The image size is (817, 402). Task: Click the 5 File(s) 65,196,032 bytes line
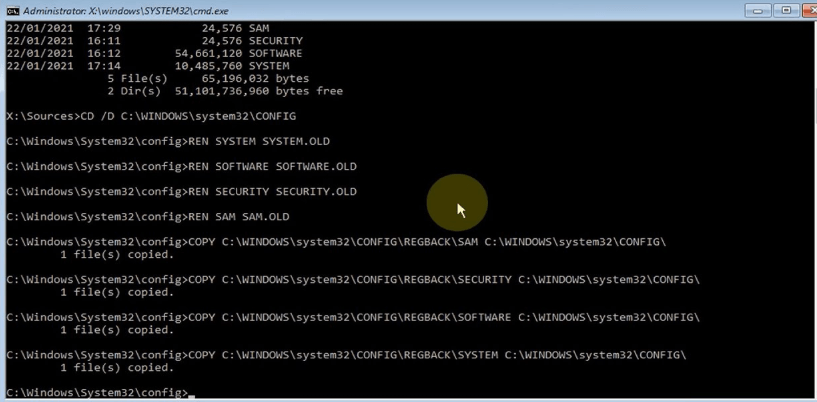[207, 79]
